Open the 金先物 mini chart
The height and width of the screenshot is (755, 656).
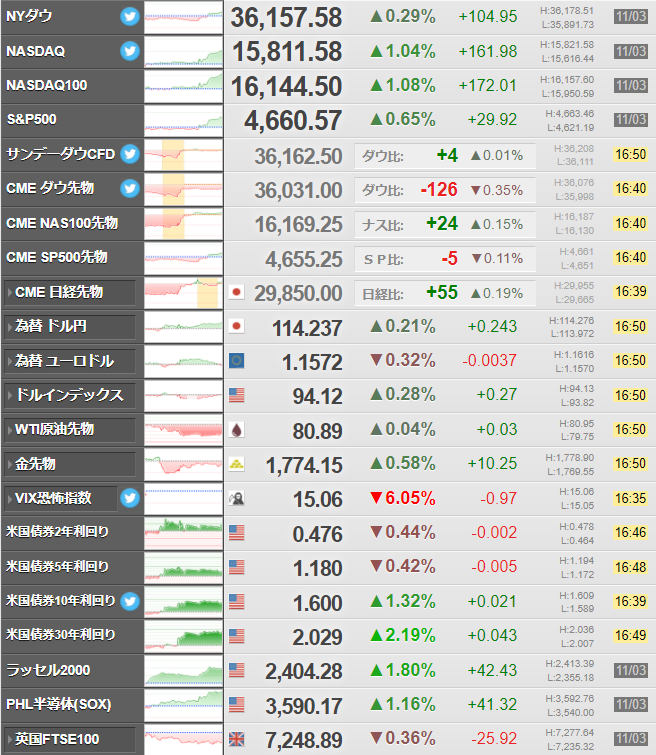(184, 464)
